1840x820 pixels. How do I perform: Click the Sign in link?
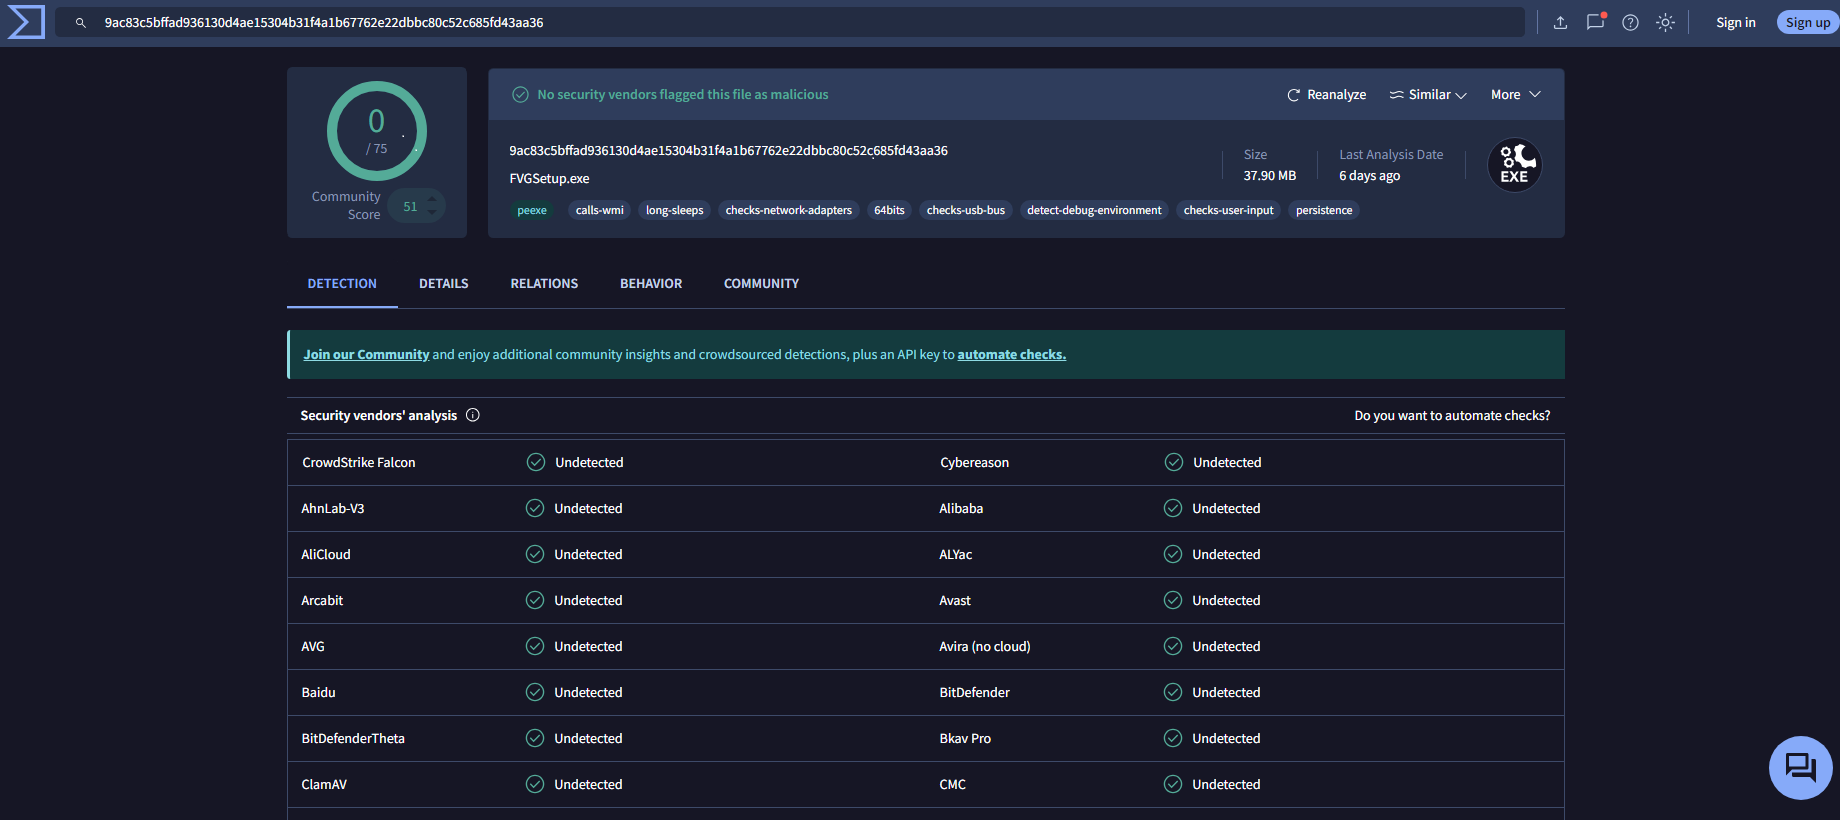[1736, 23]
